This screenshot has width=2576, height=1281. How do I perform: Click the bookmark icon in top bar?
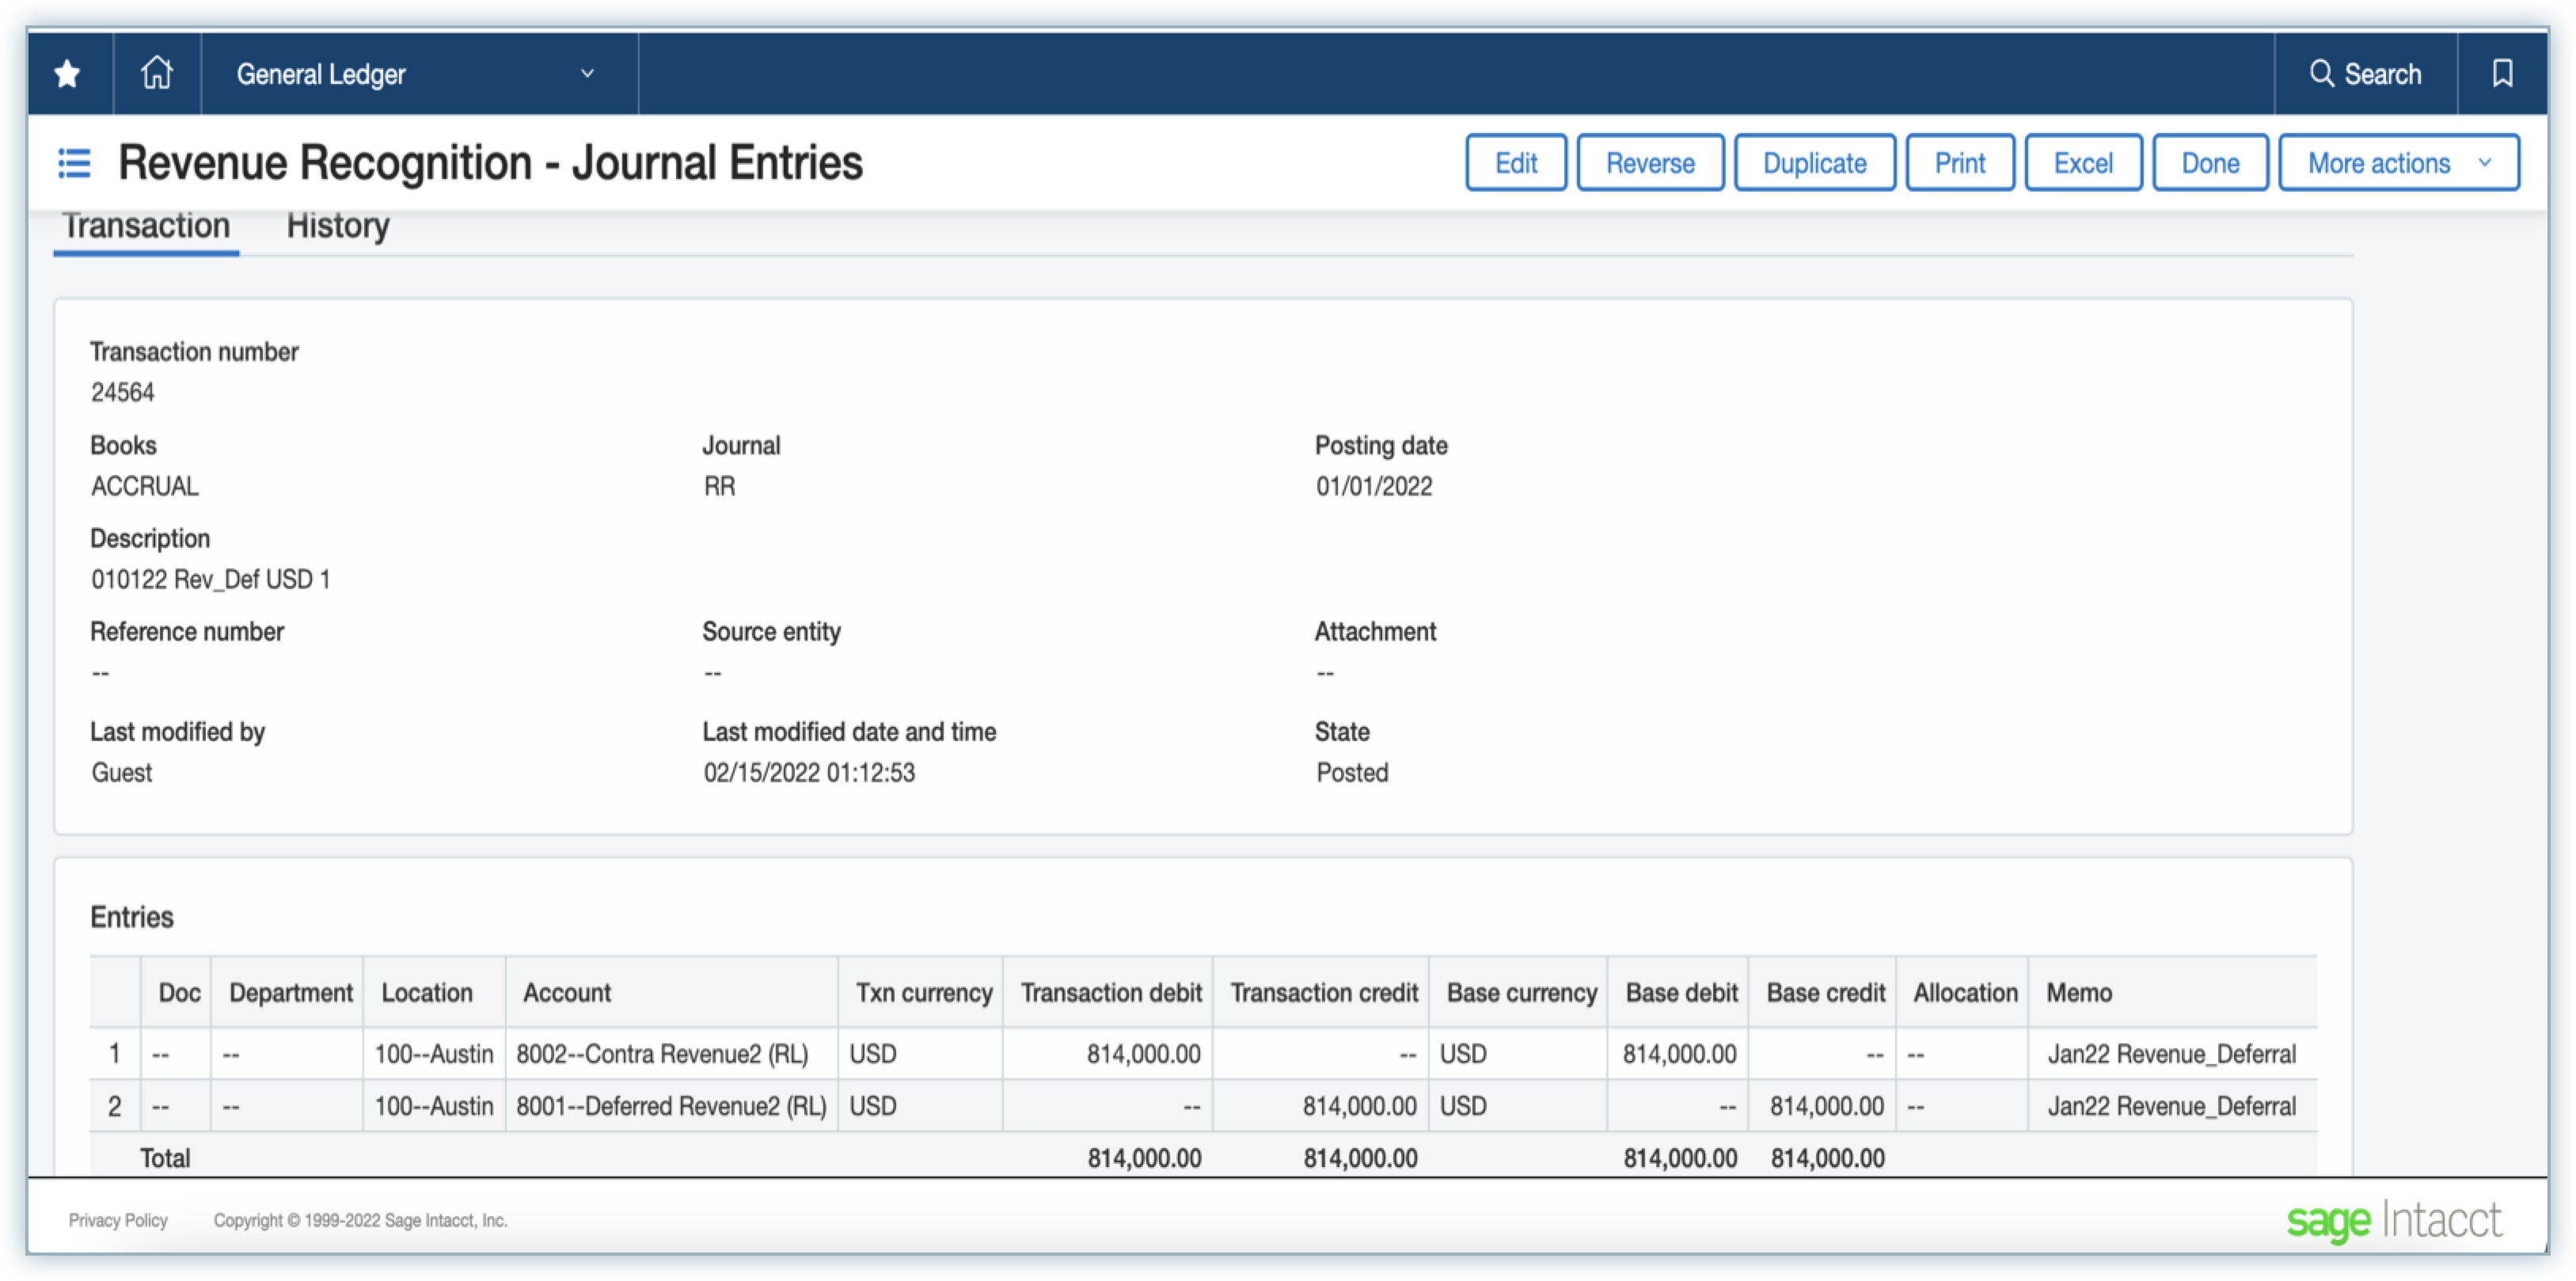coord(2501,73)
